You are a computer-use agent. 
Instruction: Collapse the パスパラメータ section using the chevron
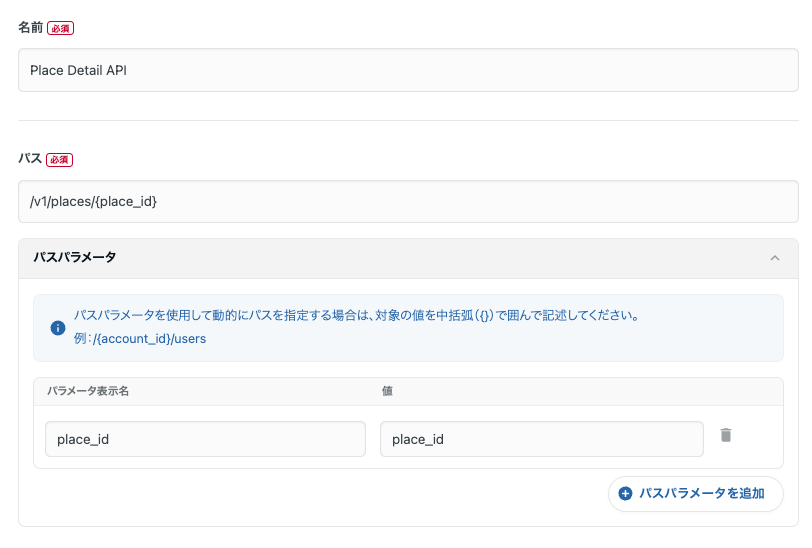(x=774, y=258)
